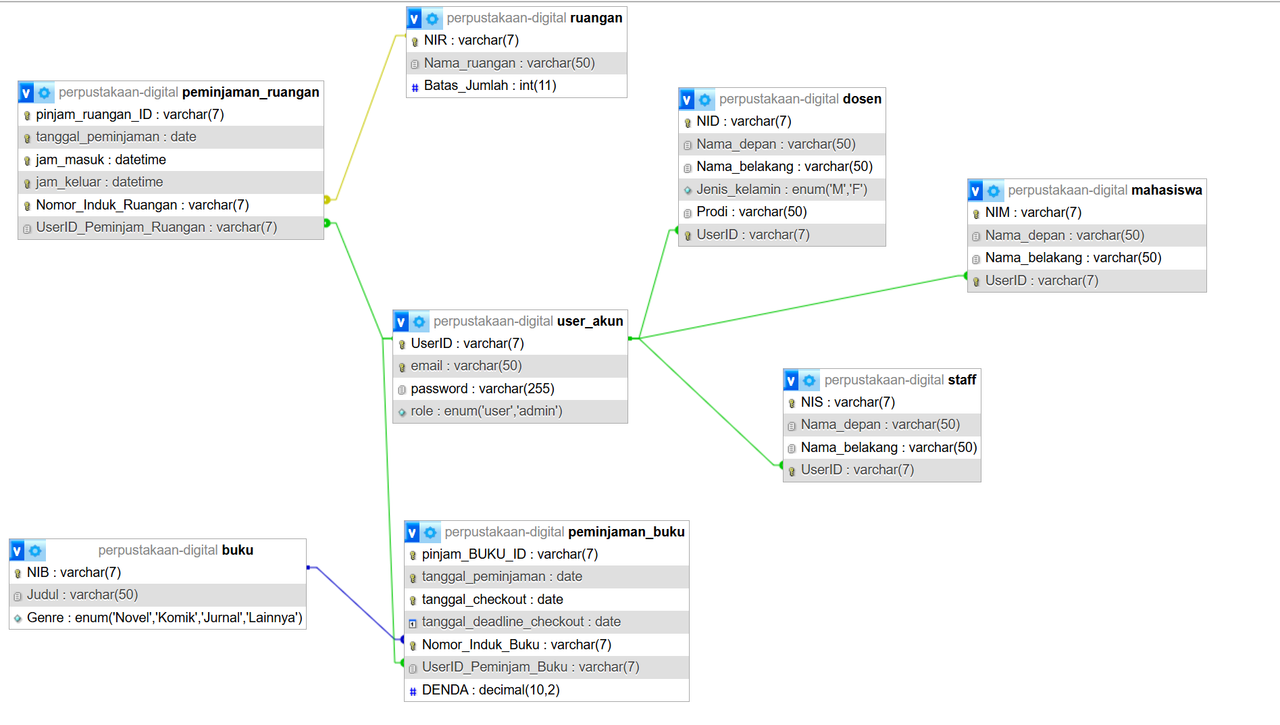Click 'Nomor_Induk_Ruangan : varchar(7)' column row
Viewport: 1280px width, 725px height.
[171, 205]
